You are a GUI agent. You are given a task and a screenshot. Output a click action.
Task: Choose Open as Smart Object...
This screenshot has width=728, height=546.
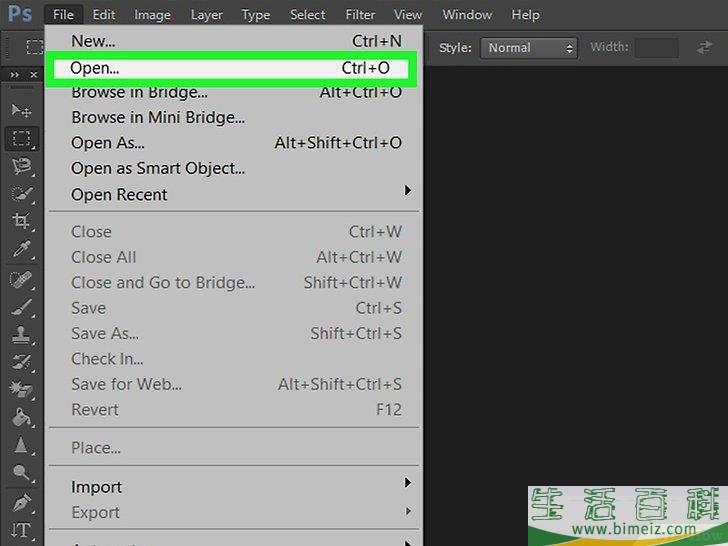(236, 168)
